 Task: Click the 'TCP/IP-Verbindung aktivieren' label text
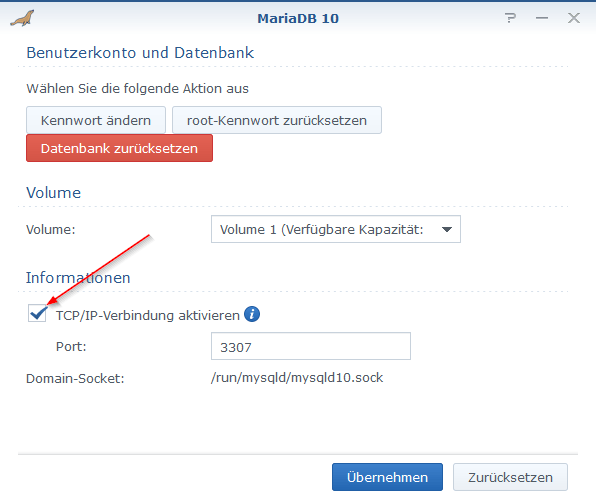tap(147, 315)
